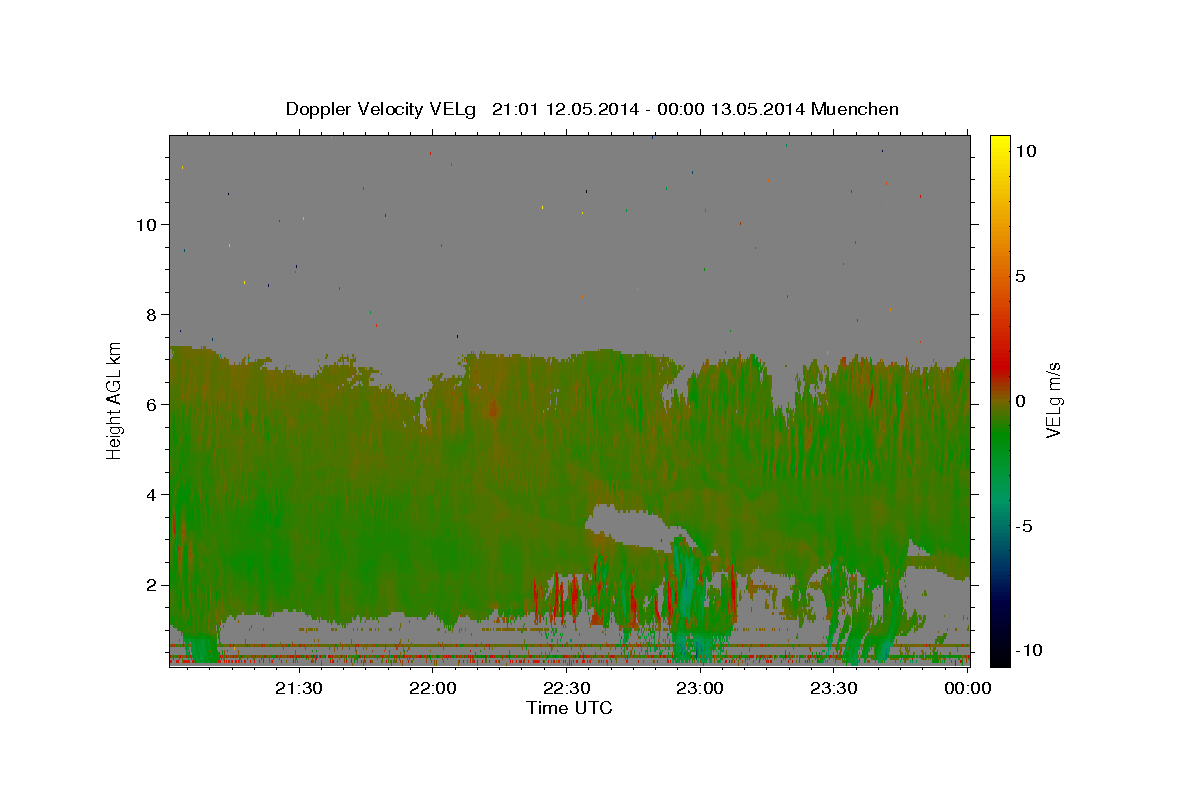This screenshot has height=800, width=1200.
Task: Click the height axis label 8
Action: [x=150, y=314]
